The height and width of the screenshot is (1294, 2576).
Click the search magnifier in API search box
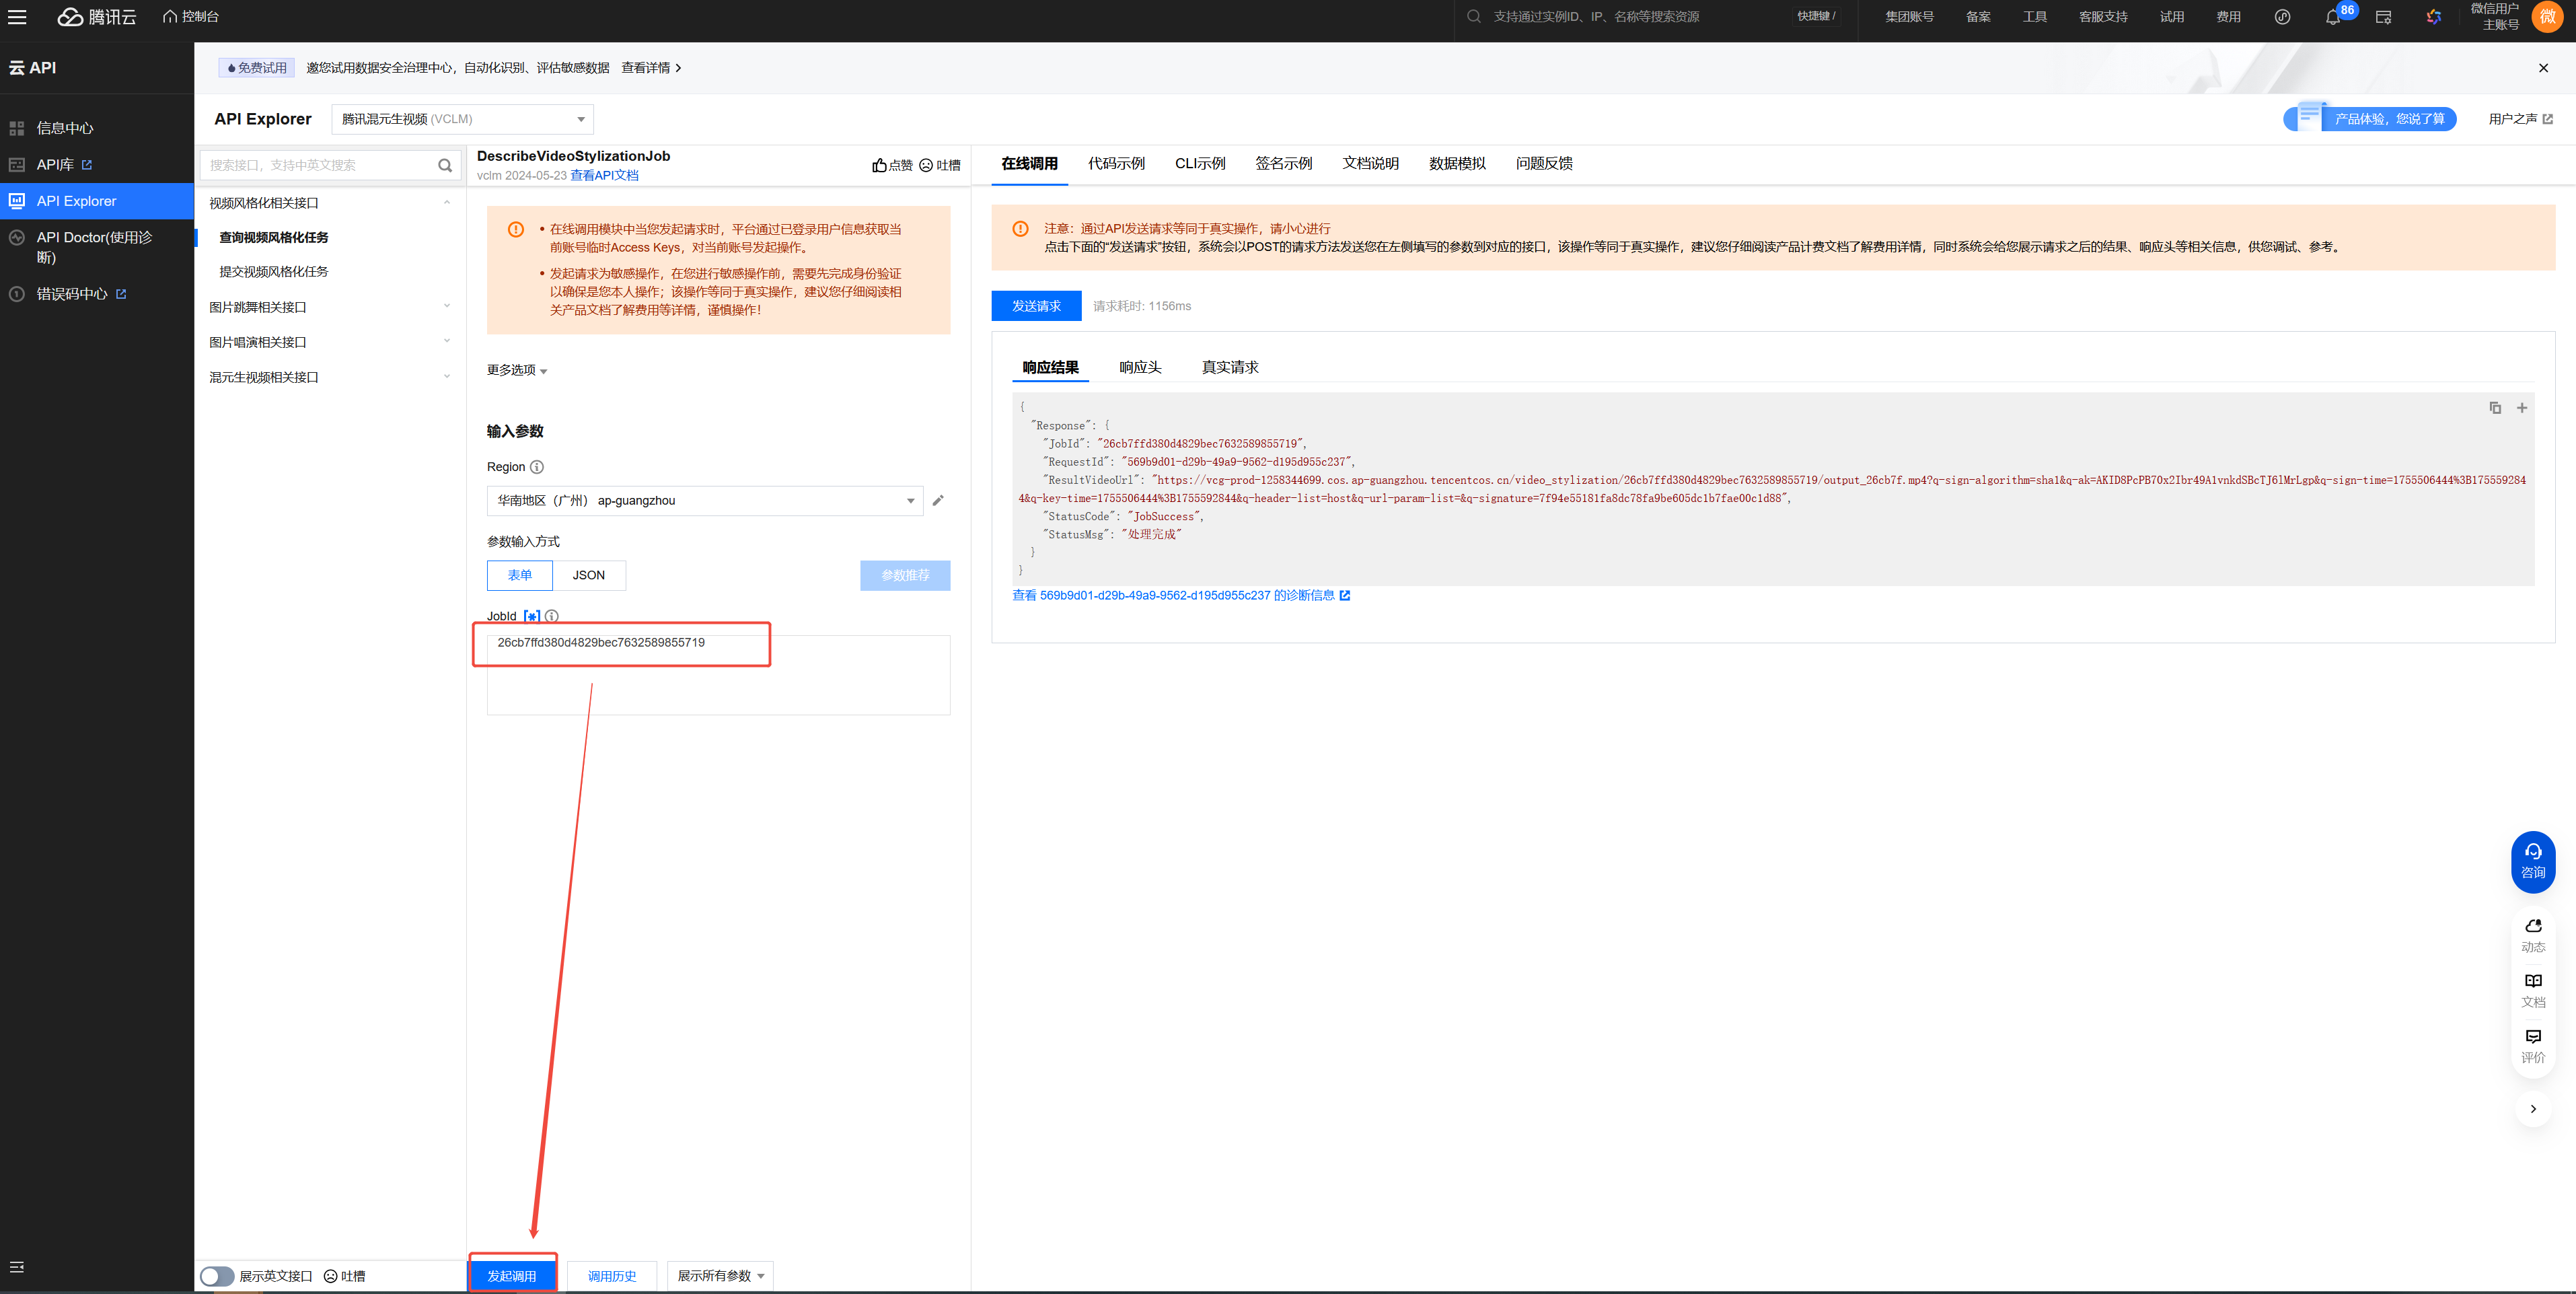coord(445,165)
